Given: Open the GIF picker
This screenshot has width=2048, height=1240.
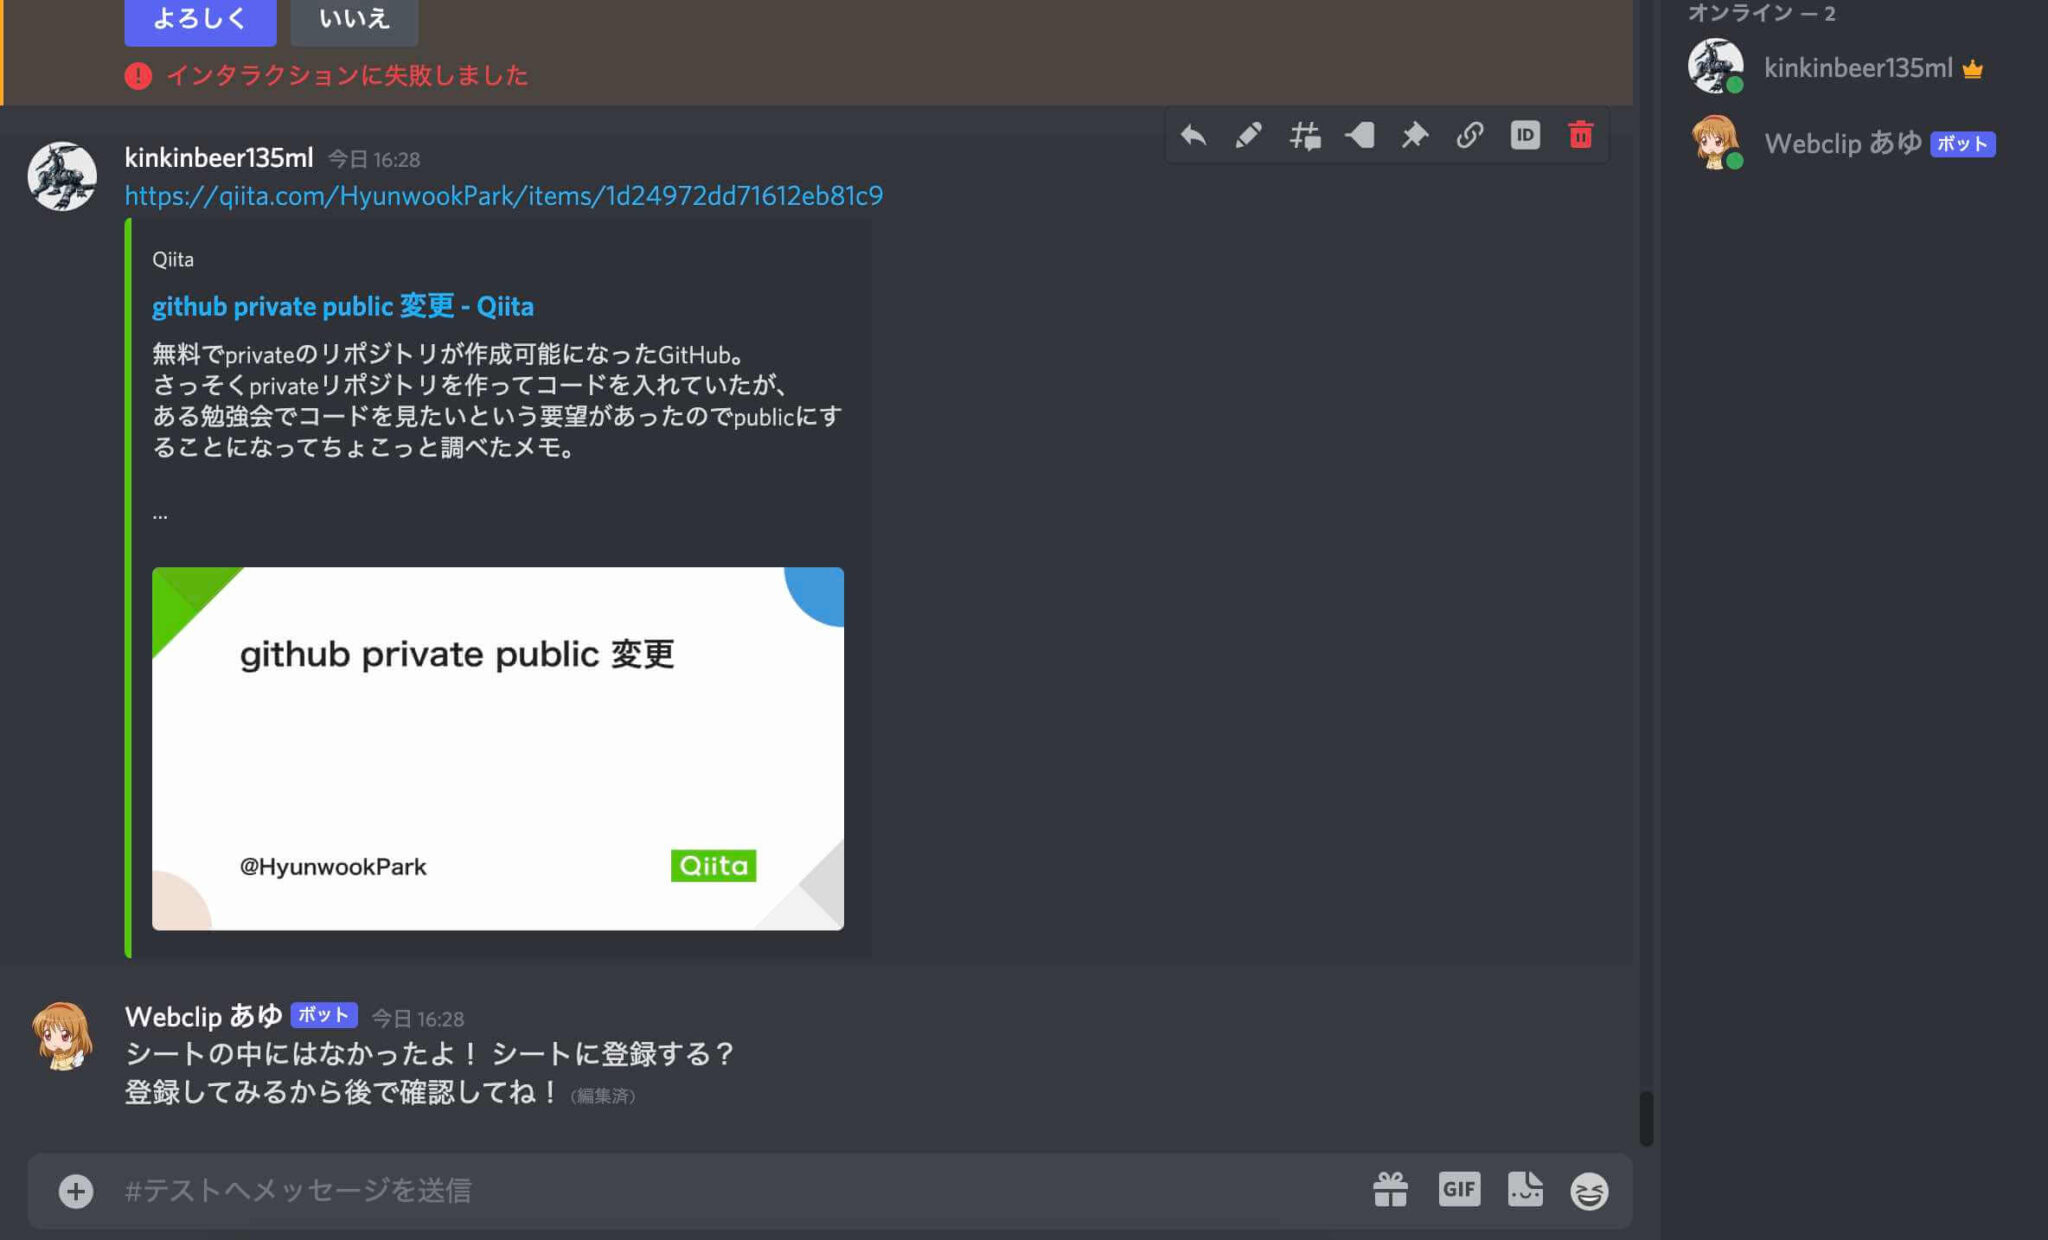Looking at the screenshot, I should (1459, 1190).
